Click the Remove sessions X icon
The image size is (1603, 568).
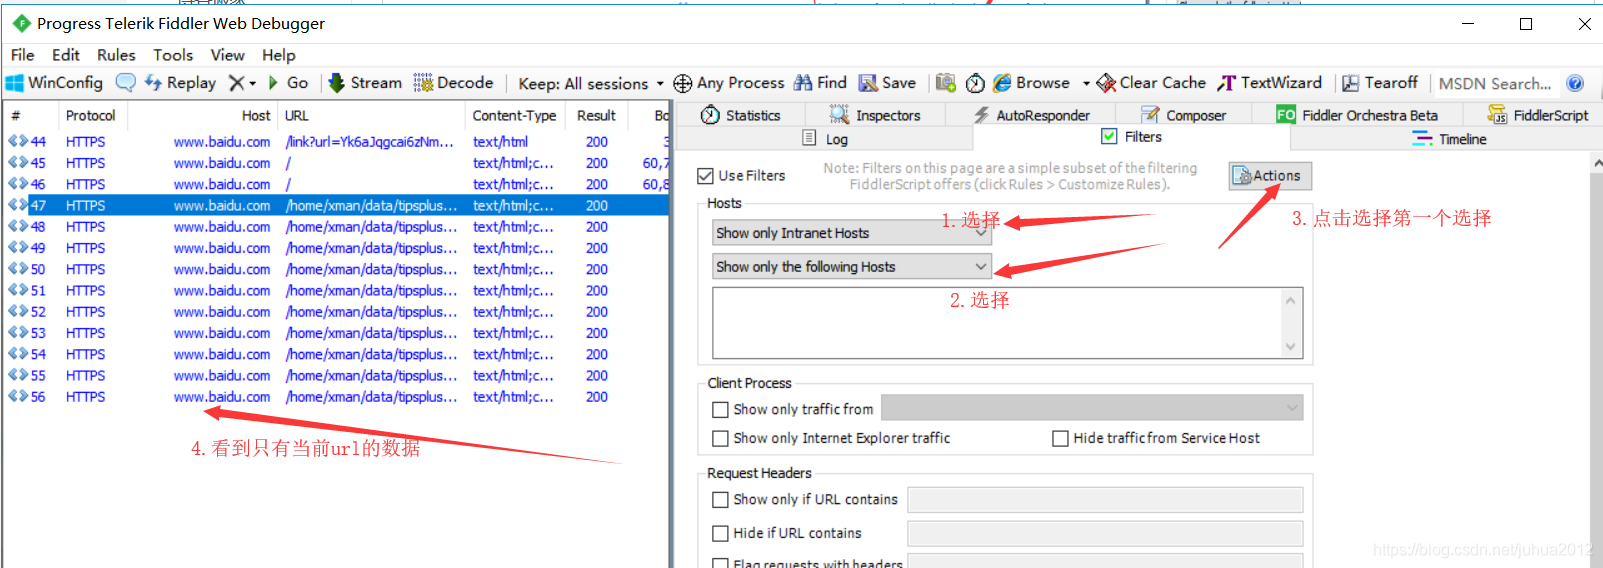(236, 83)
